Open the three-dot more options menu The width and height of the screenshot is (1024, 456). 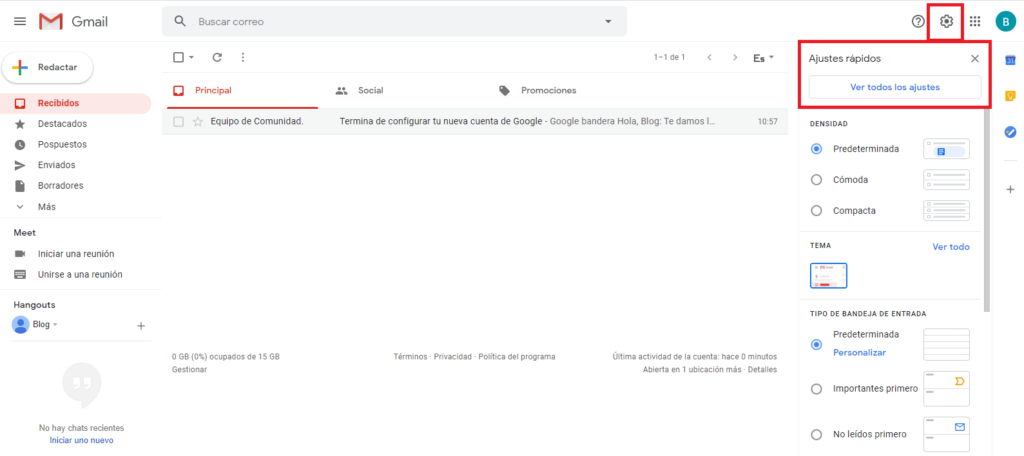[242, 58]
